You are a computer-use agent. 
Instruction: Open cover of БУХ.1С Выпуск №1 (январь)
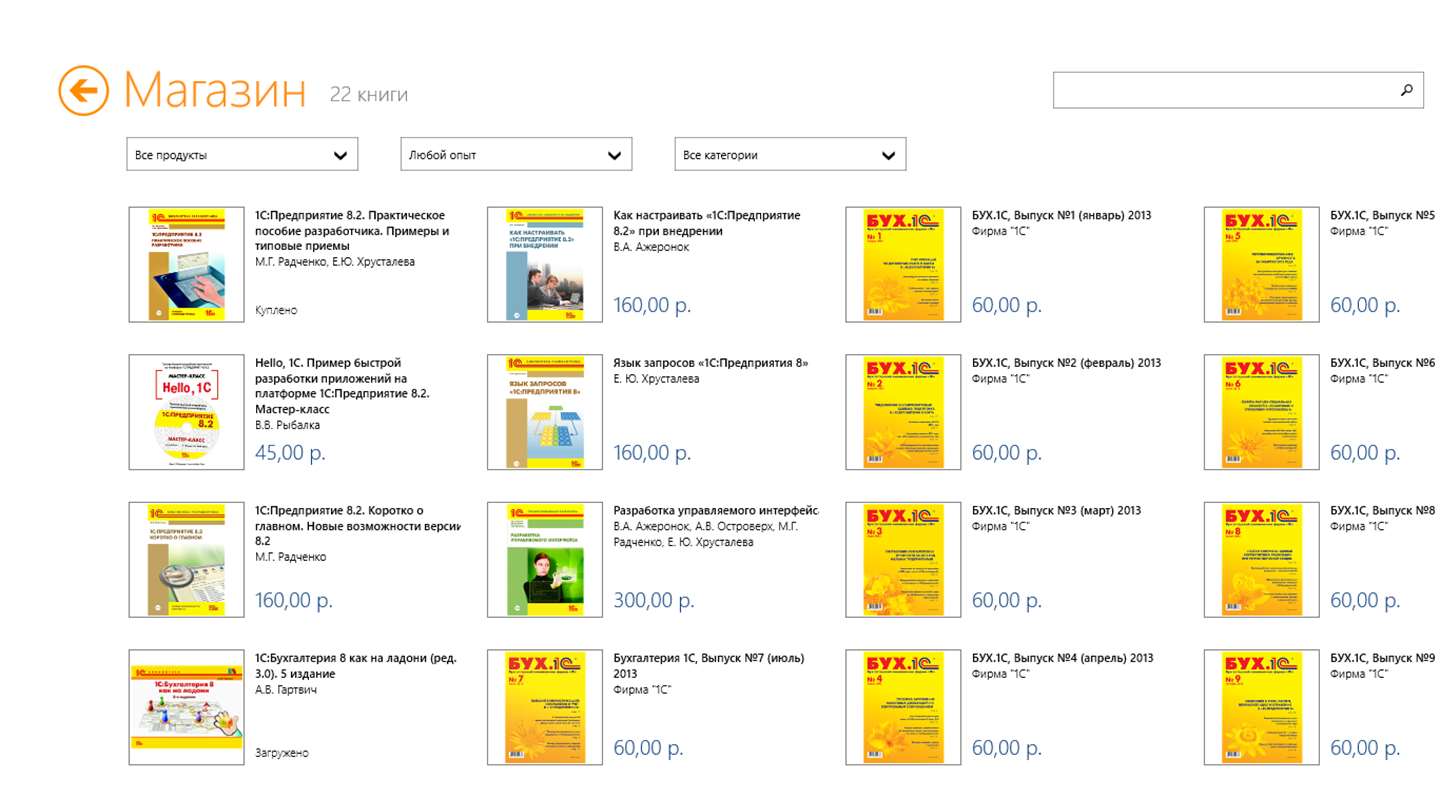903,265
